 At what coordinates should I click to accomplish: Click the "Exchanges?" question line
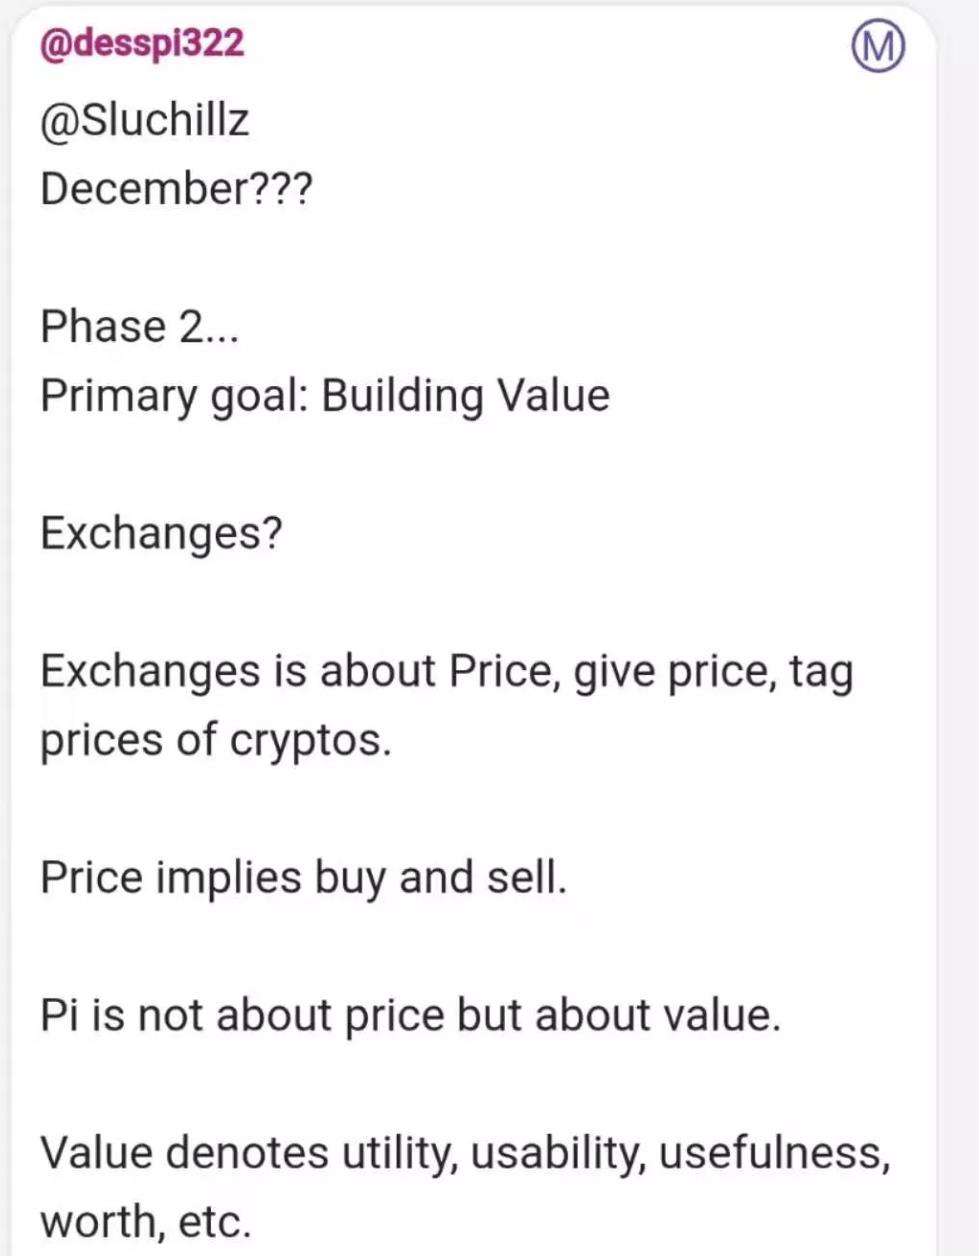(x=161, y=533)
